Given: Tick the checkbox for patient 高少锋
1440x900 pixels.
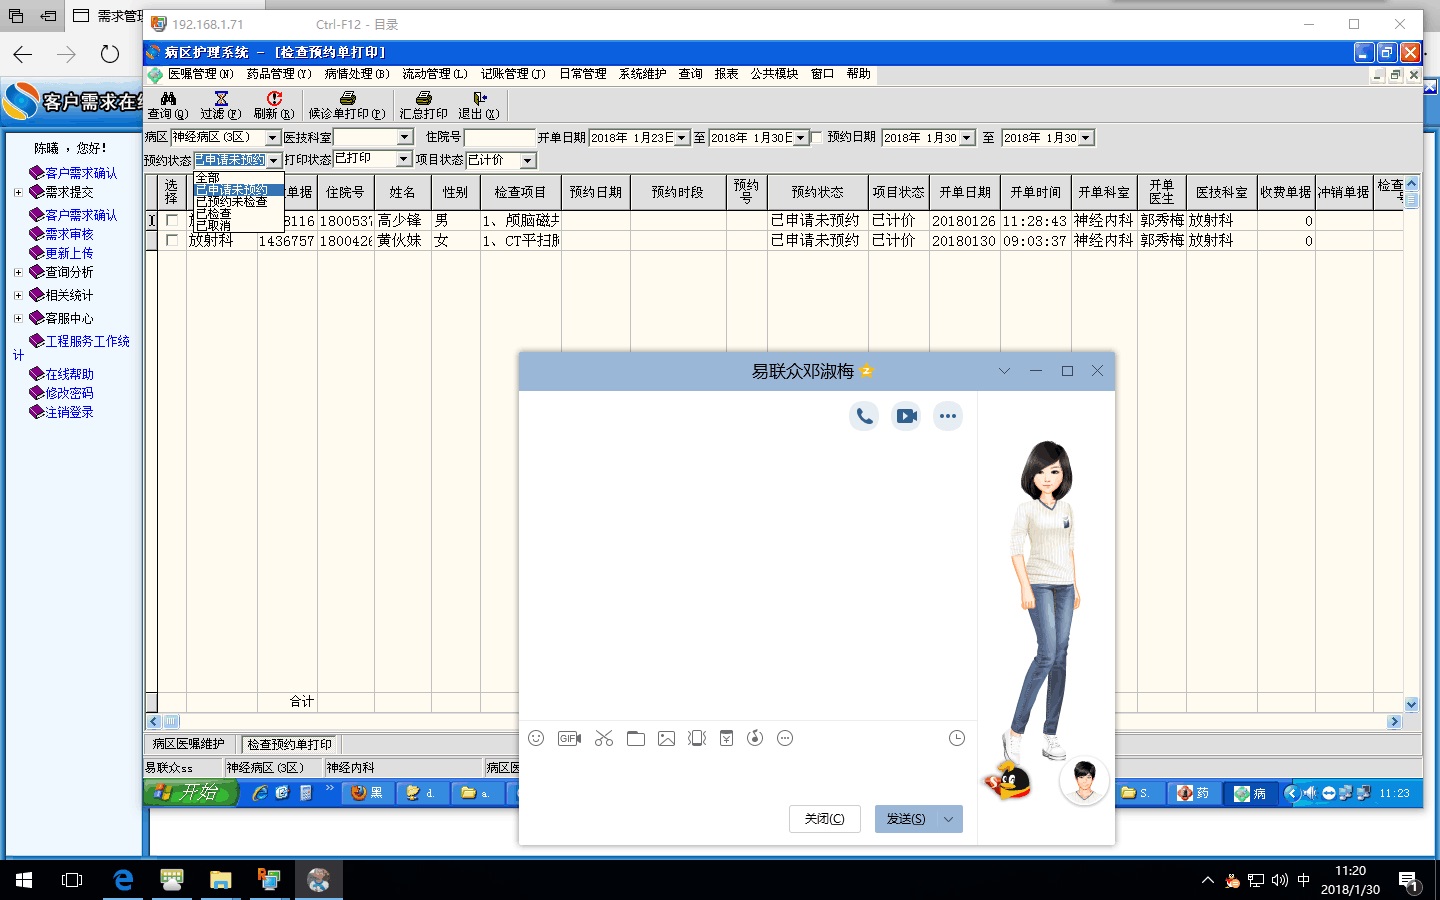Looking at the screenshot, I should point(172,220).
